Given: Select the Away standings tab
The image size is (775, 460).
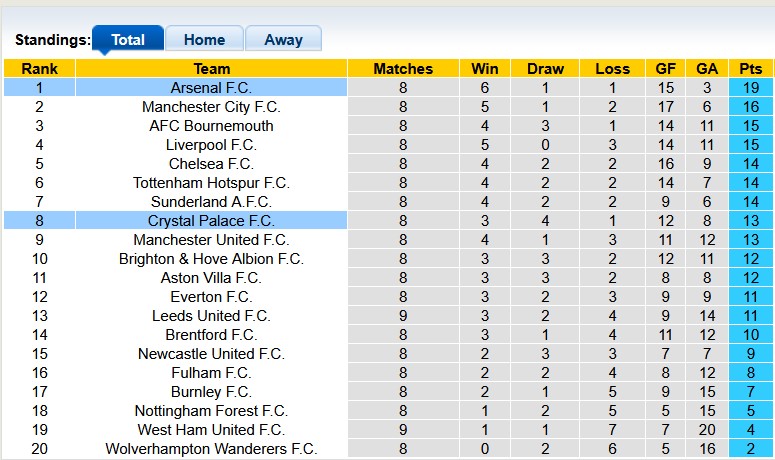Looking at the screenshot, I should point(283,40).
